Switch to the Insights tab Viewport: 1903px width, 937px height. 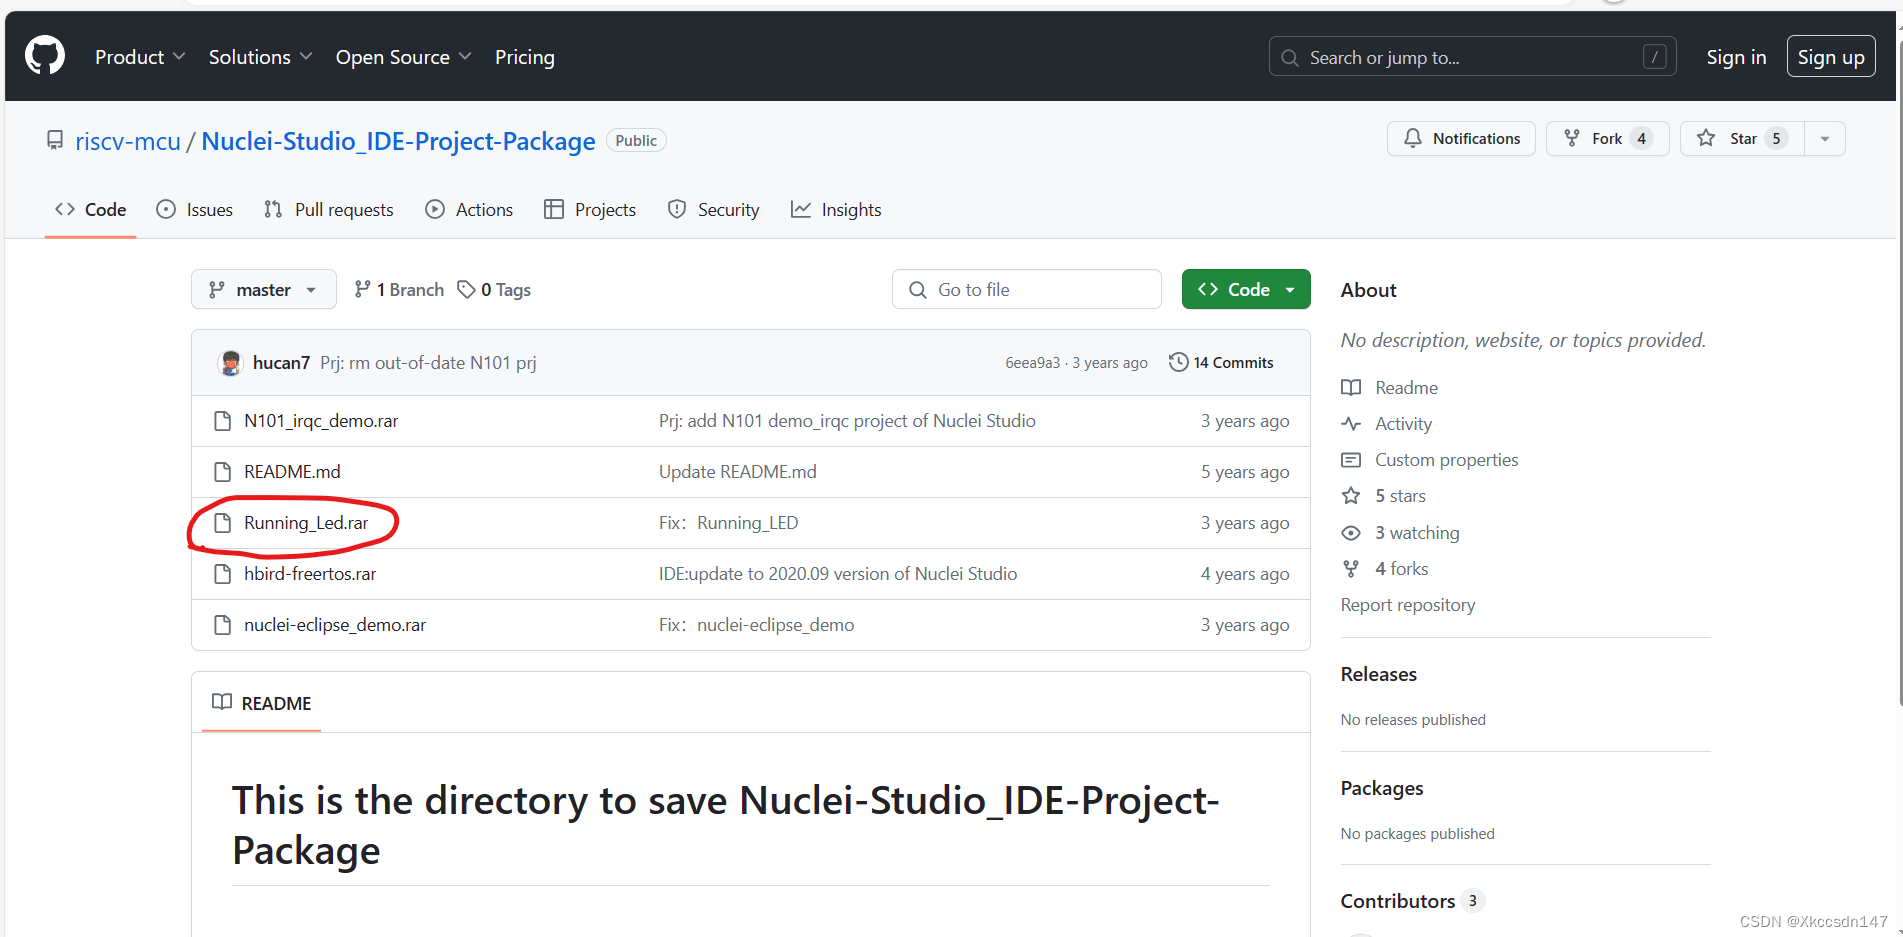point(836,209)
